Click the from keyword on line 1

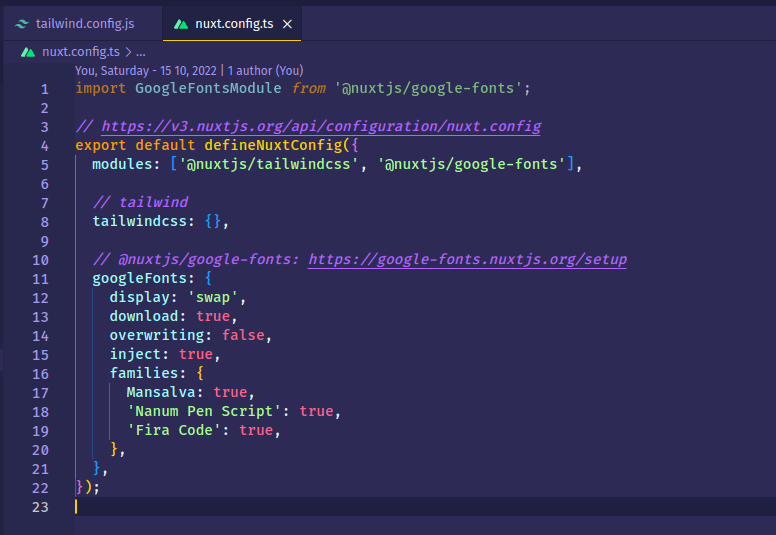click(x=308, y=88)
